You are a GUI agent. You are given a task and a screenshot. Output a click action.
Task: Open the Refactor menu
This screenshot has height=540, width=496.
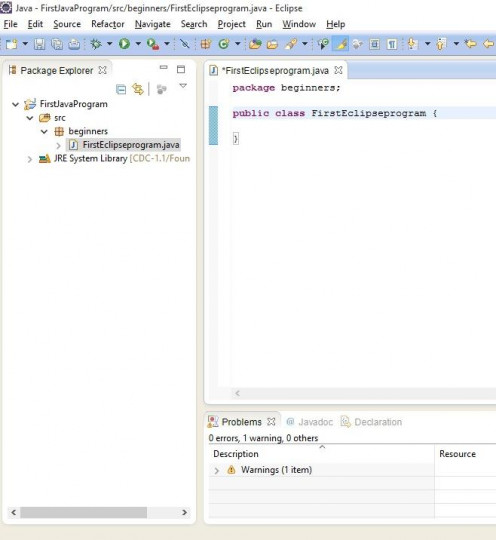[107, 24]
